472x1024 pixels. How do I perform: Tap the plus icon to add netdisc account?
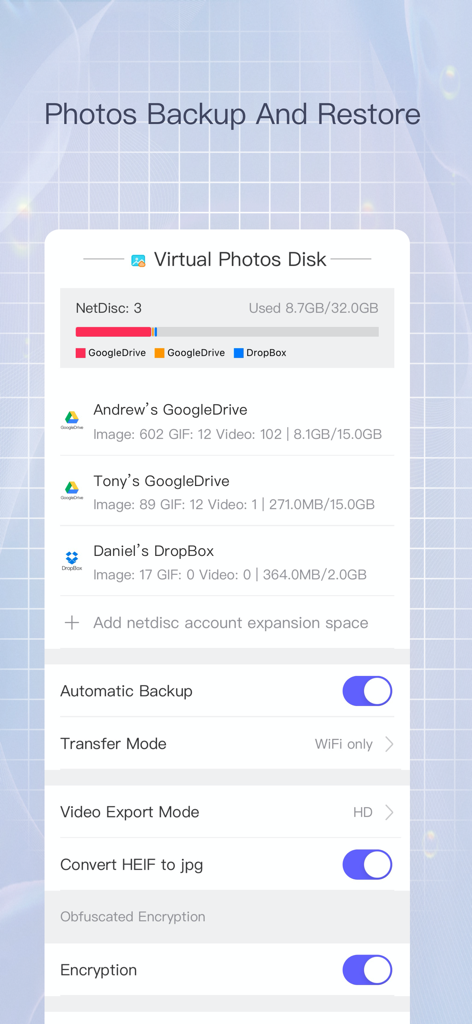72,622
